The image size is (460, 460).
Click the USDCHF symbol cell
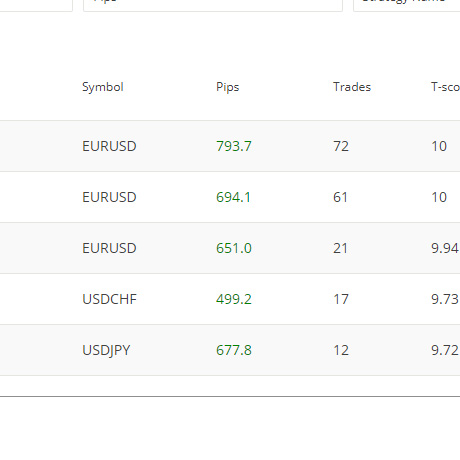click(x=109, y=299)
